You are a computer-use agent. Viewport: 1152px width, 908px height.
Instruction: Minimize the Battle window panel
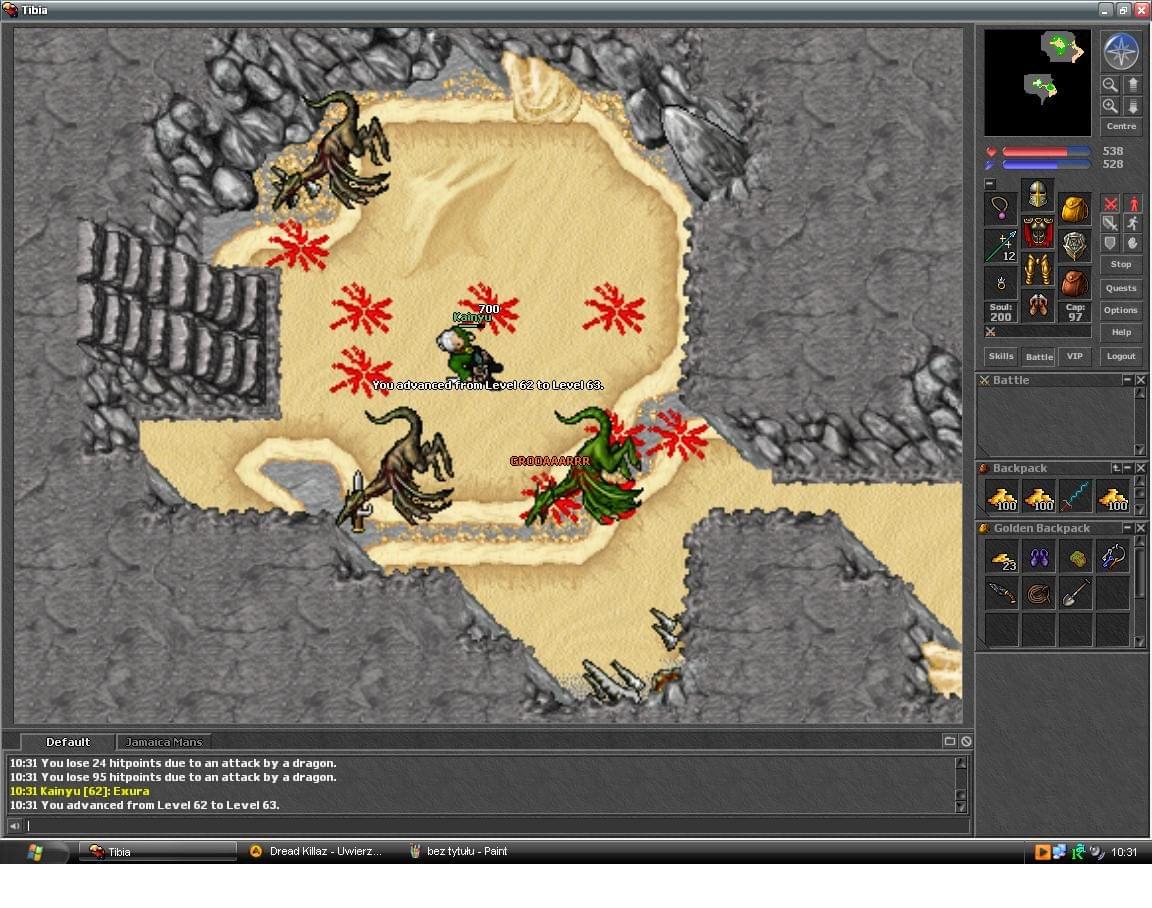click(1127, 380)
